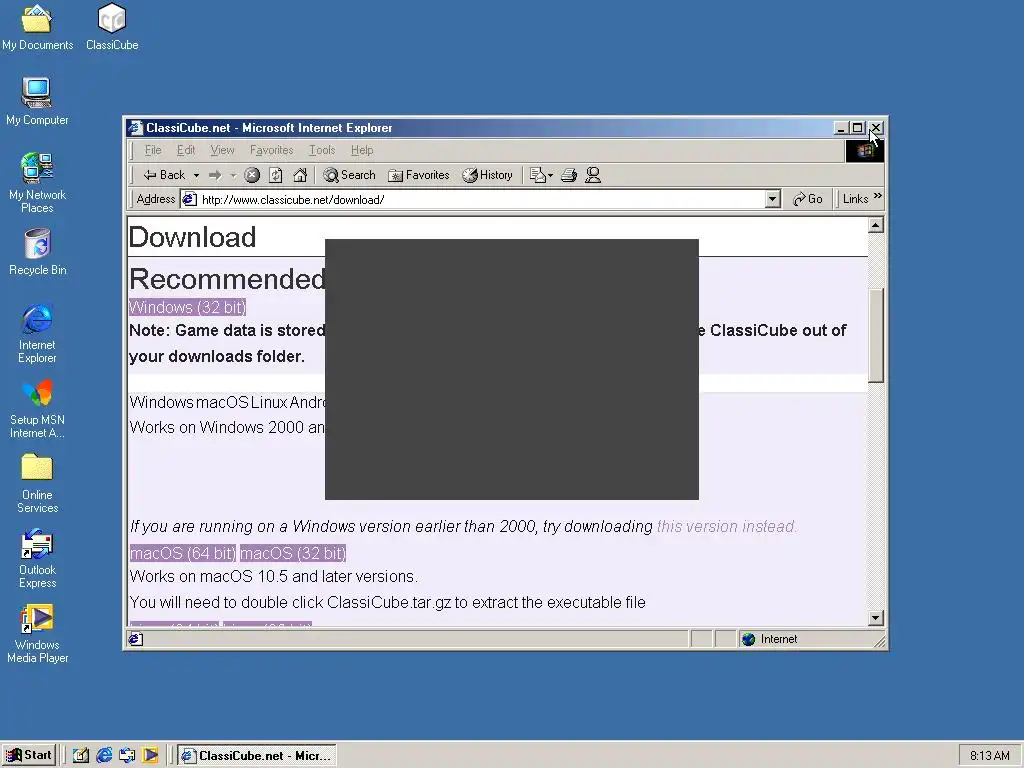The image size is (1024, 768).
Task: Open the Help menu
Action: (x=362, y=150)
